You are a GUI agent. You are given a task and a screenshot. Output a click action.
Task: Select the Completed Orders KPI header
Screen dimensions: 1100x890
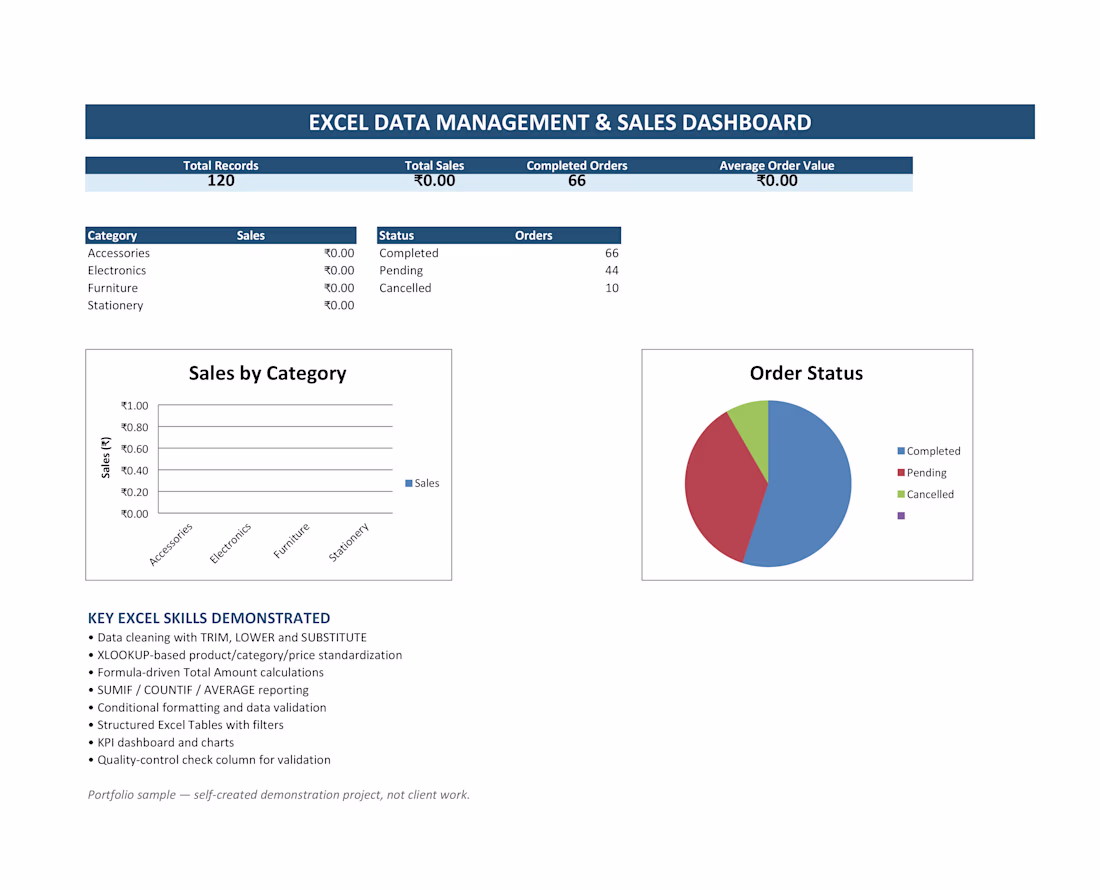point(577,166)
